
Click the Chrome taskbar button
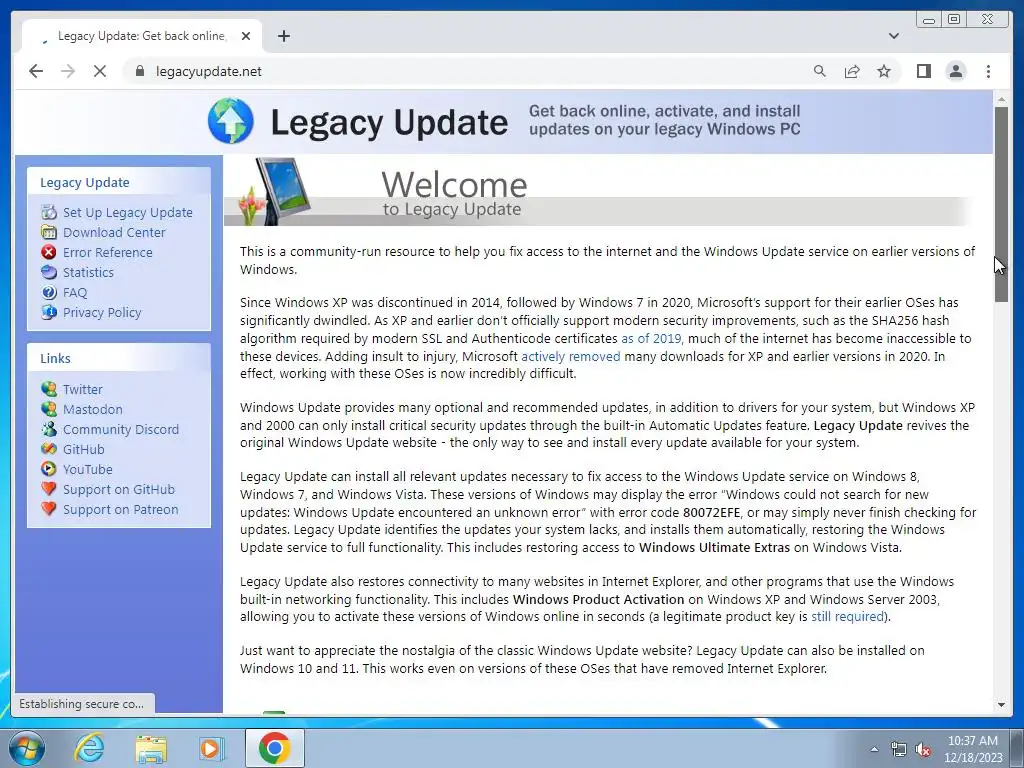pyautogui.click(x=275, y=748)
